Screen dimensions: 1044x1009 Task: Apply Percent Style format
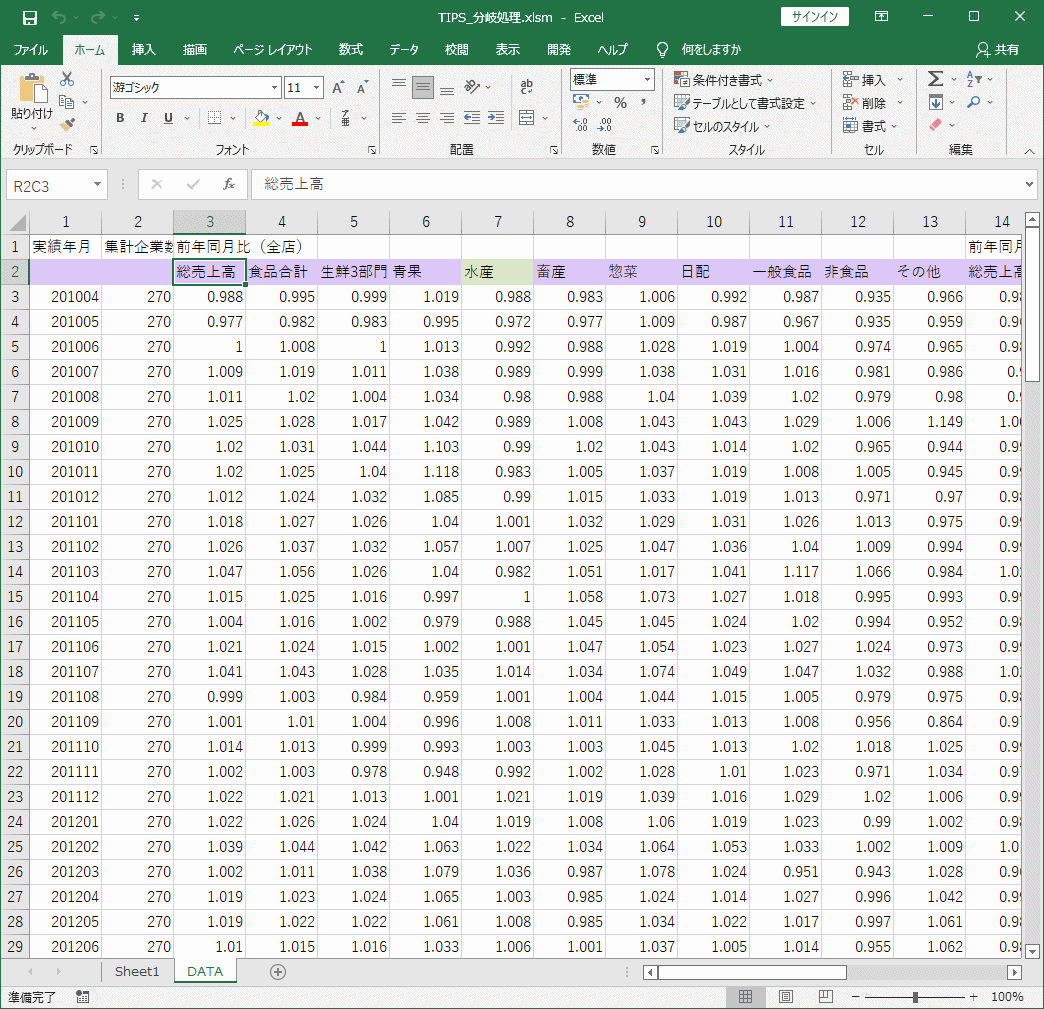tap(621, 103)
